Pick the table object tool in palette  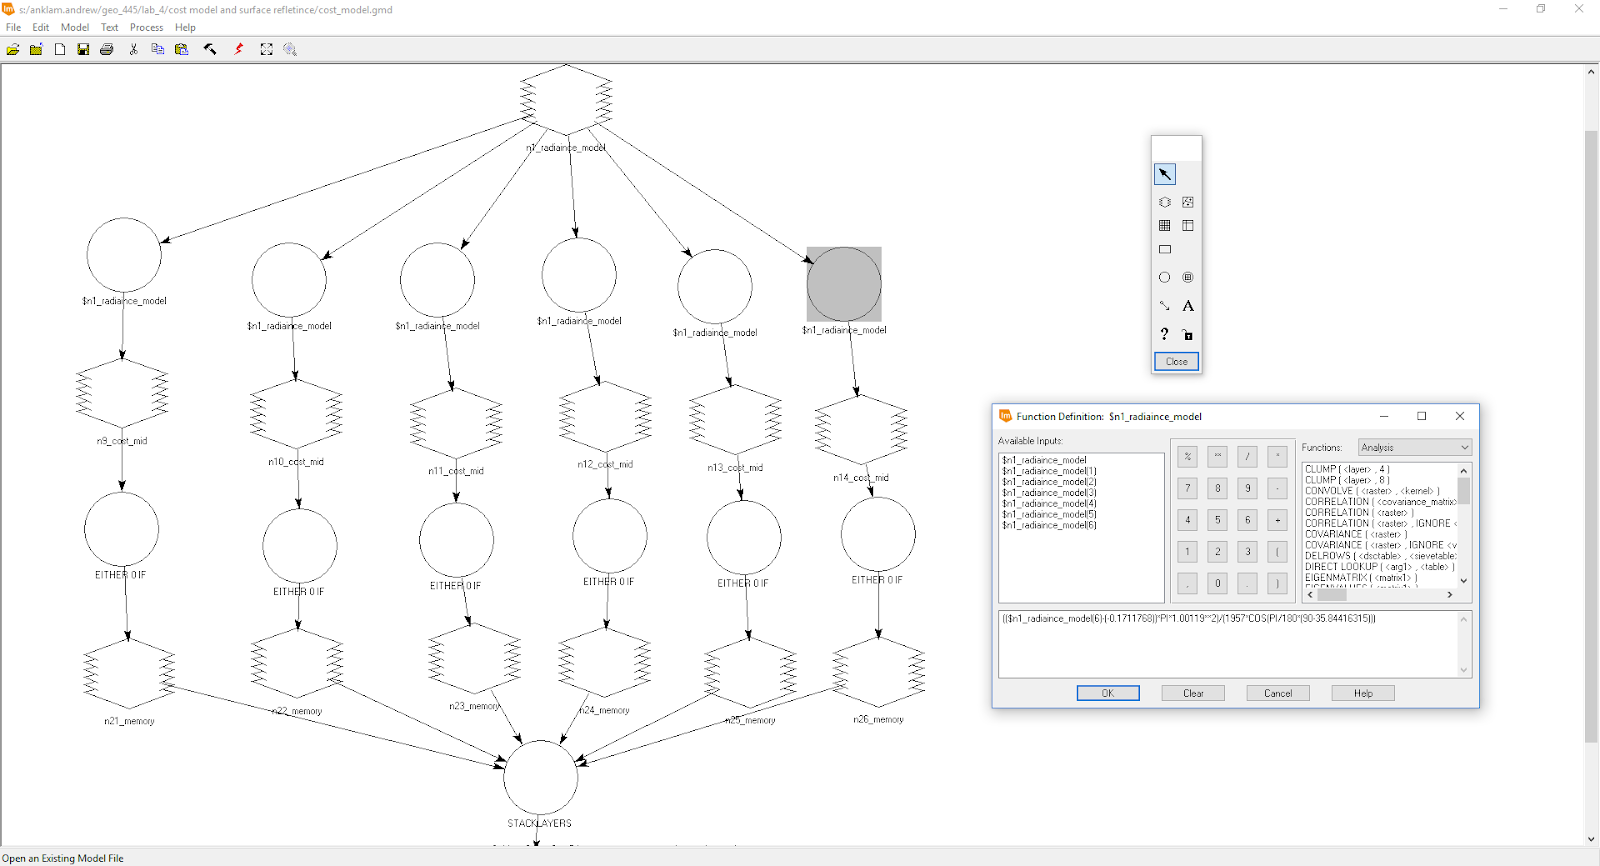[1188, 226]
